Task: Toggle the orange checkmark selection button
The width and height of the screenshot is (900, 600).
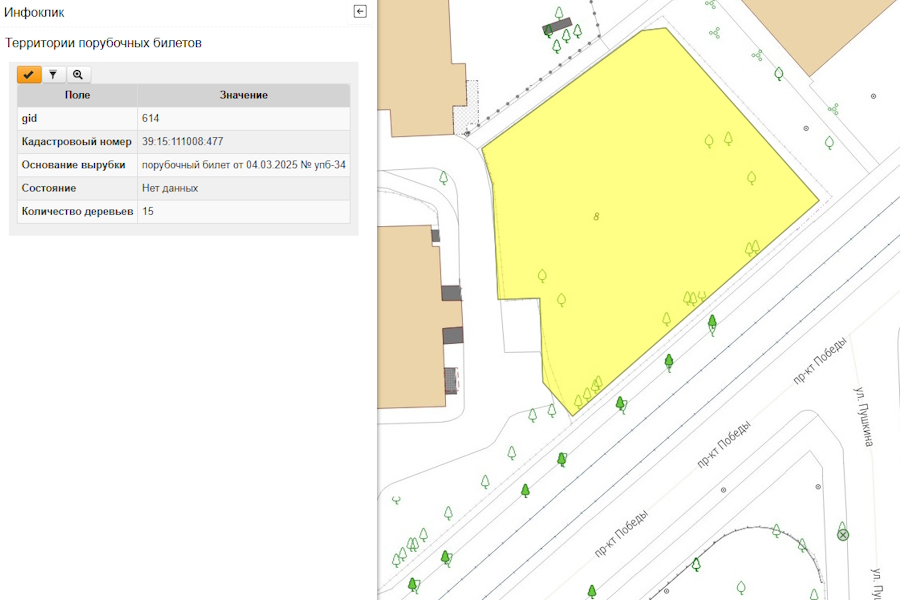Action: pyautogui.click(x=29, y=74)
